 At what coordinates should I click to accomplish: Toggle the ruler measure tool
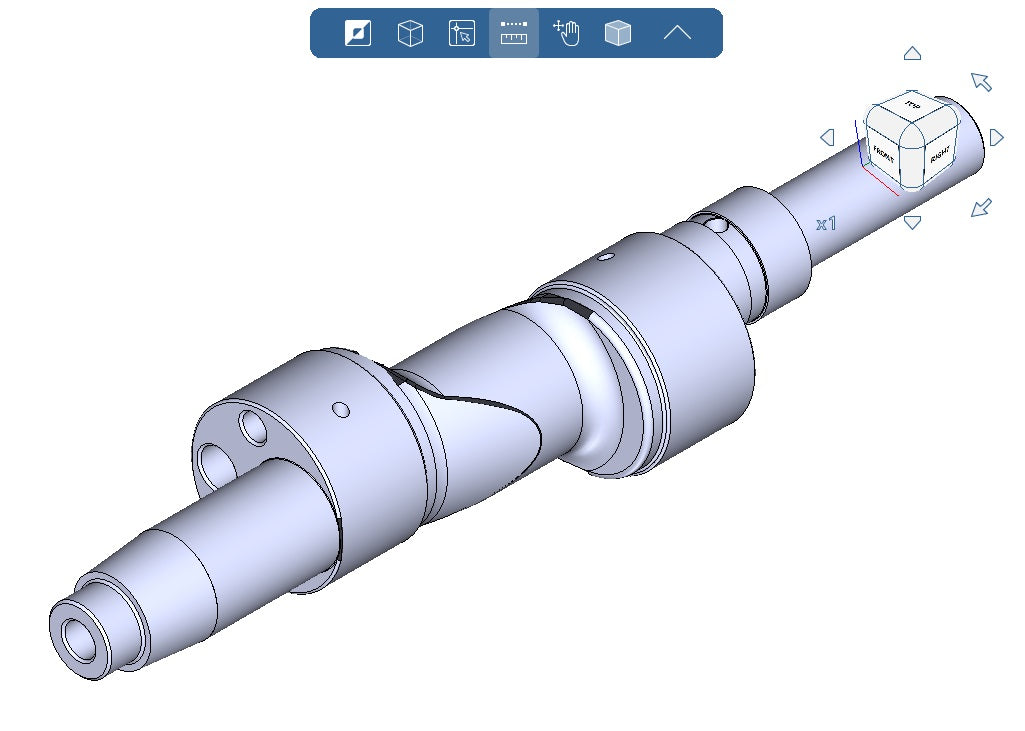click(x=514, y=34)
